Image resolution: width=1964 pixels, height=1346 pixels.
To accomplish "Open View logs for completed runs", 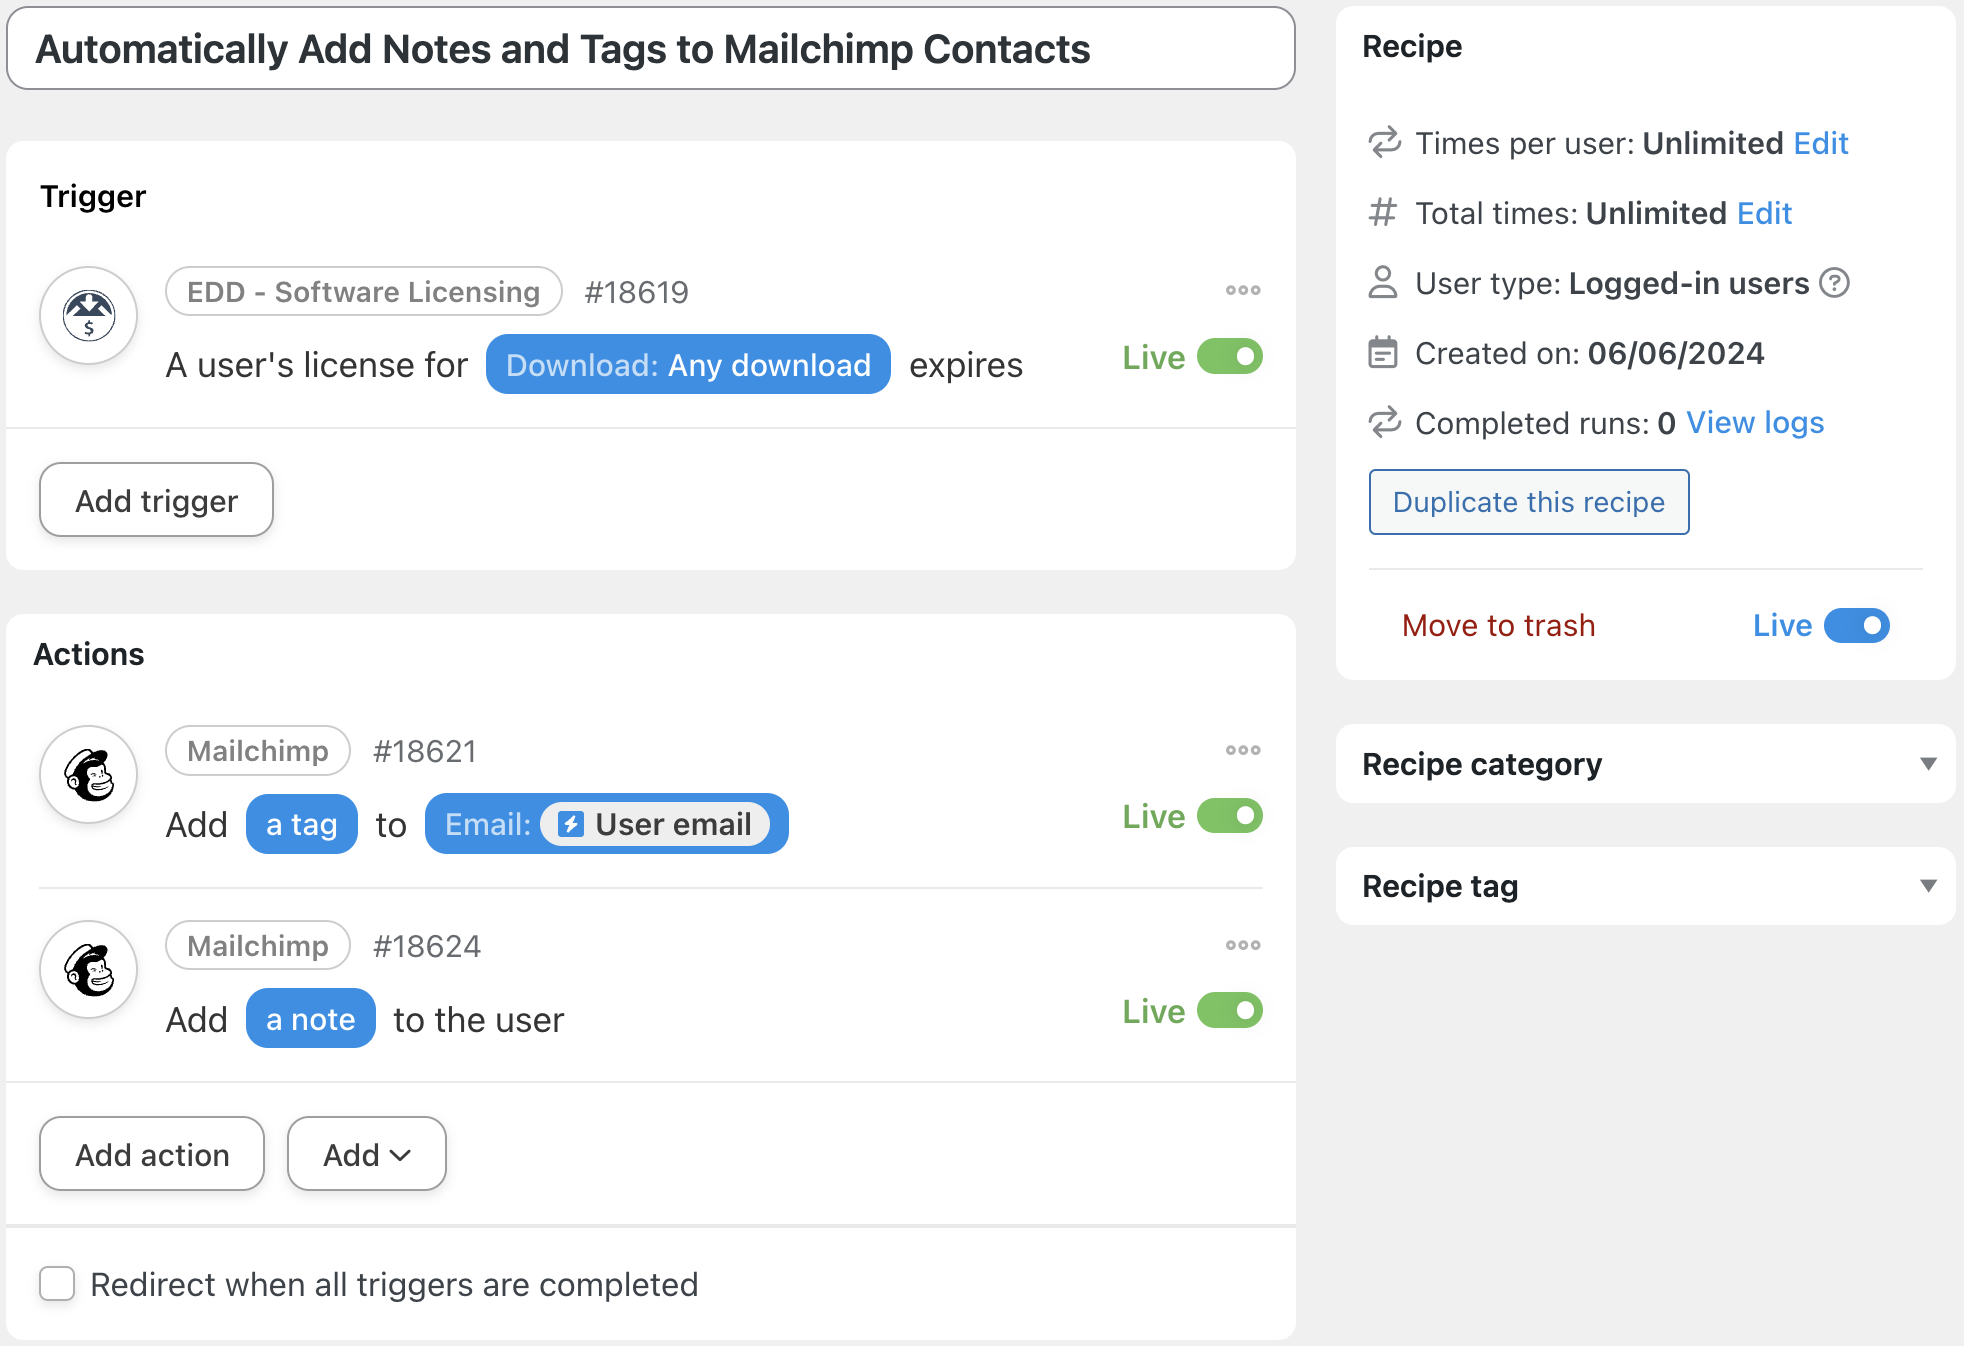I will (1755, 423).
